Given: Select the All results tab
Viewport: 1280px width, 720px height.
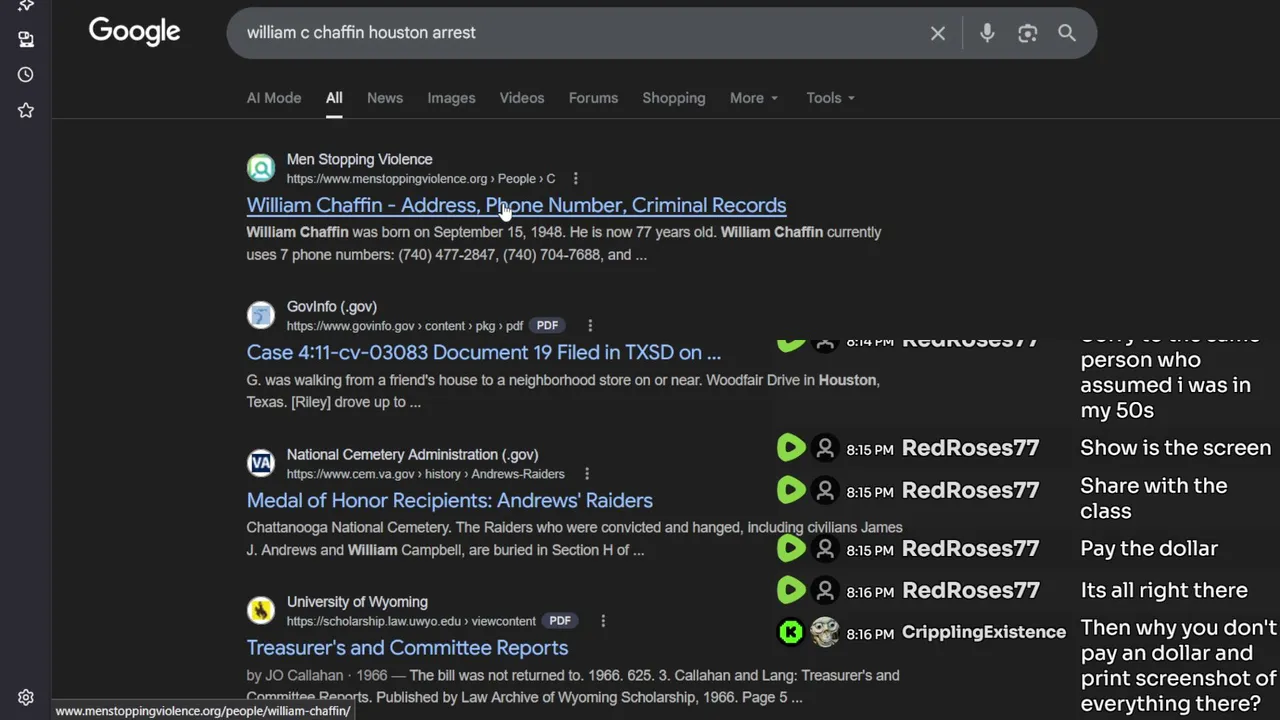Looking at the screenshot, I should click(x=334, y=98).
